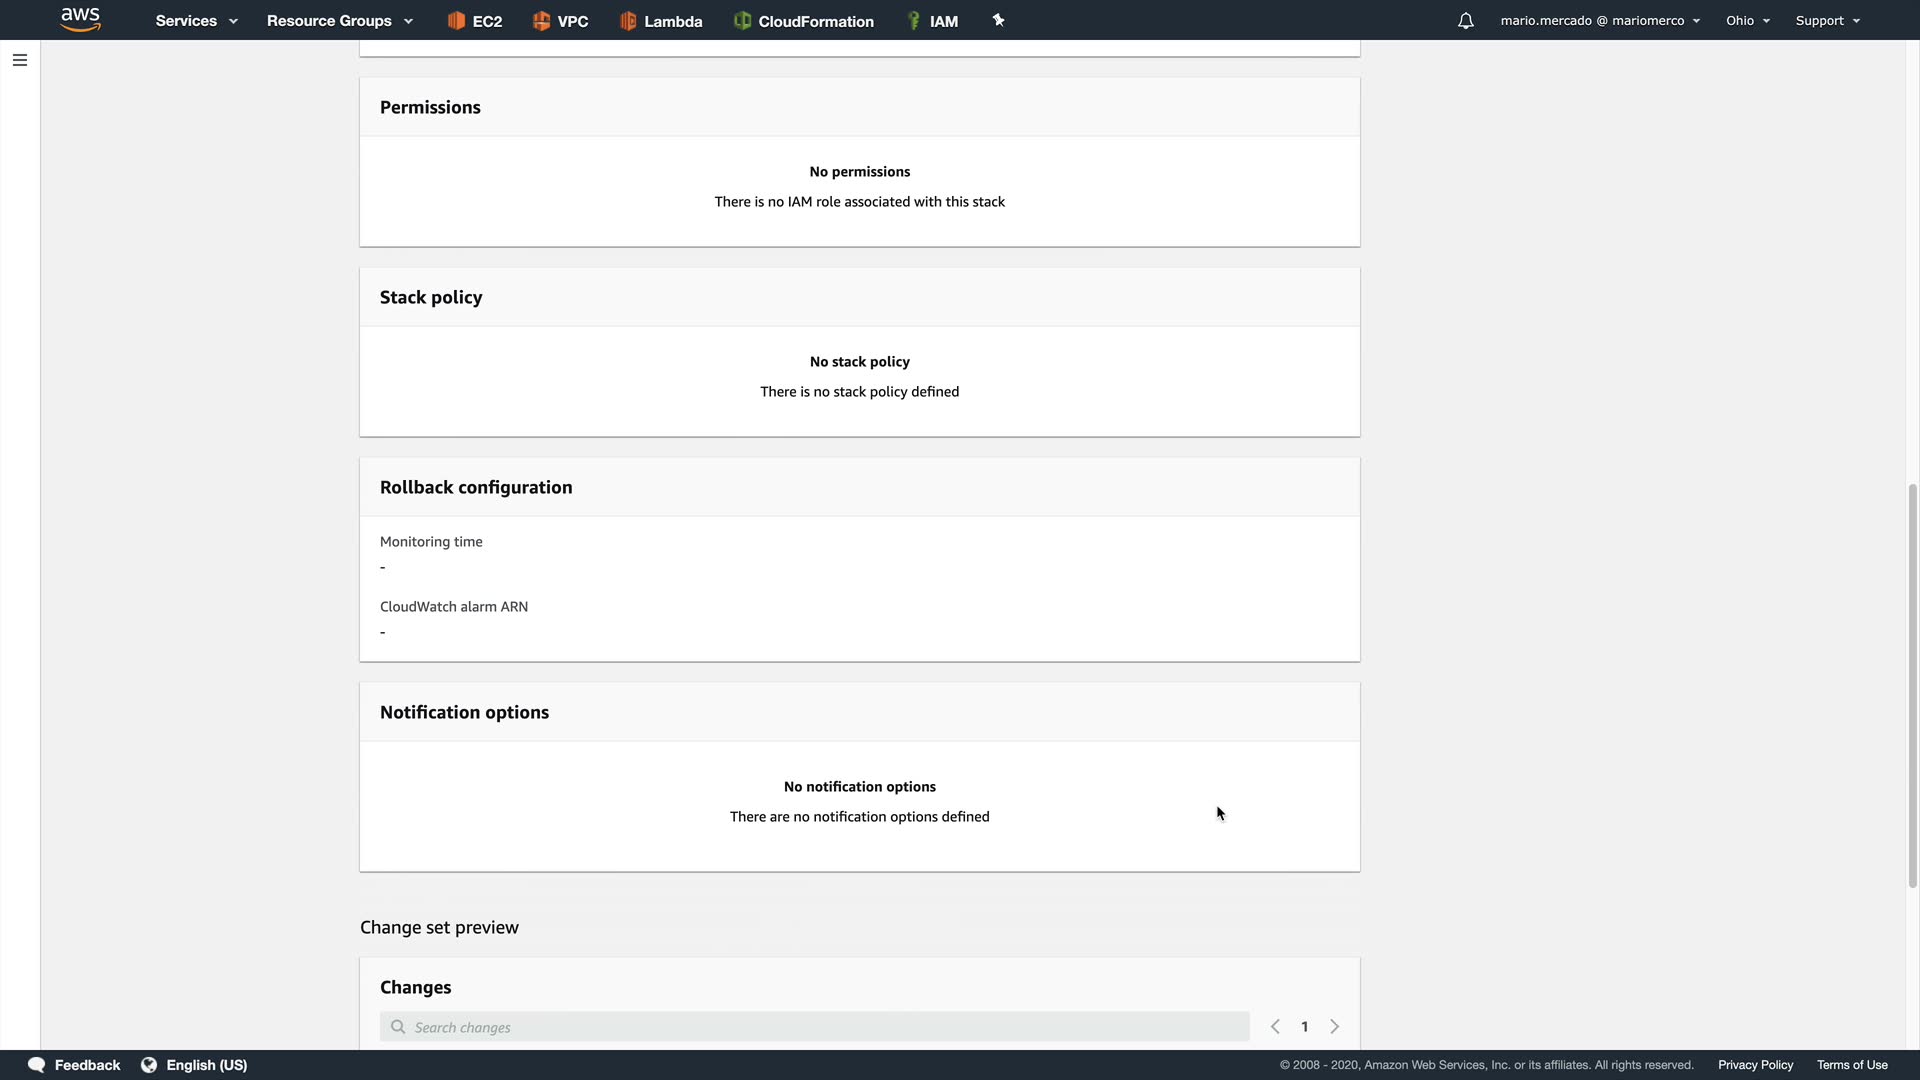The height and width of the screenshot is (1080, 1920).
Task: Go to next page of changes
Action: pos(1334,1027)
